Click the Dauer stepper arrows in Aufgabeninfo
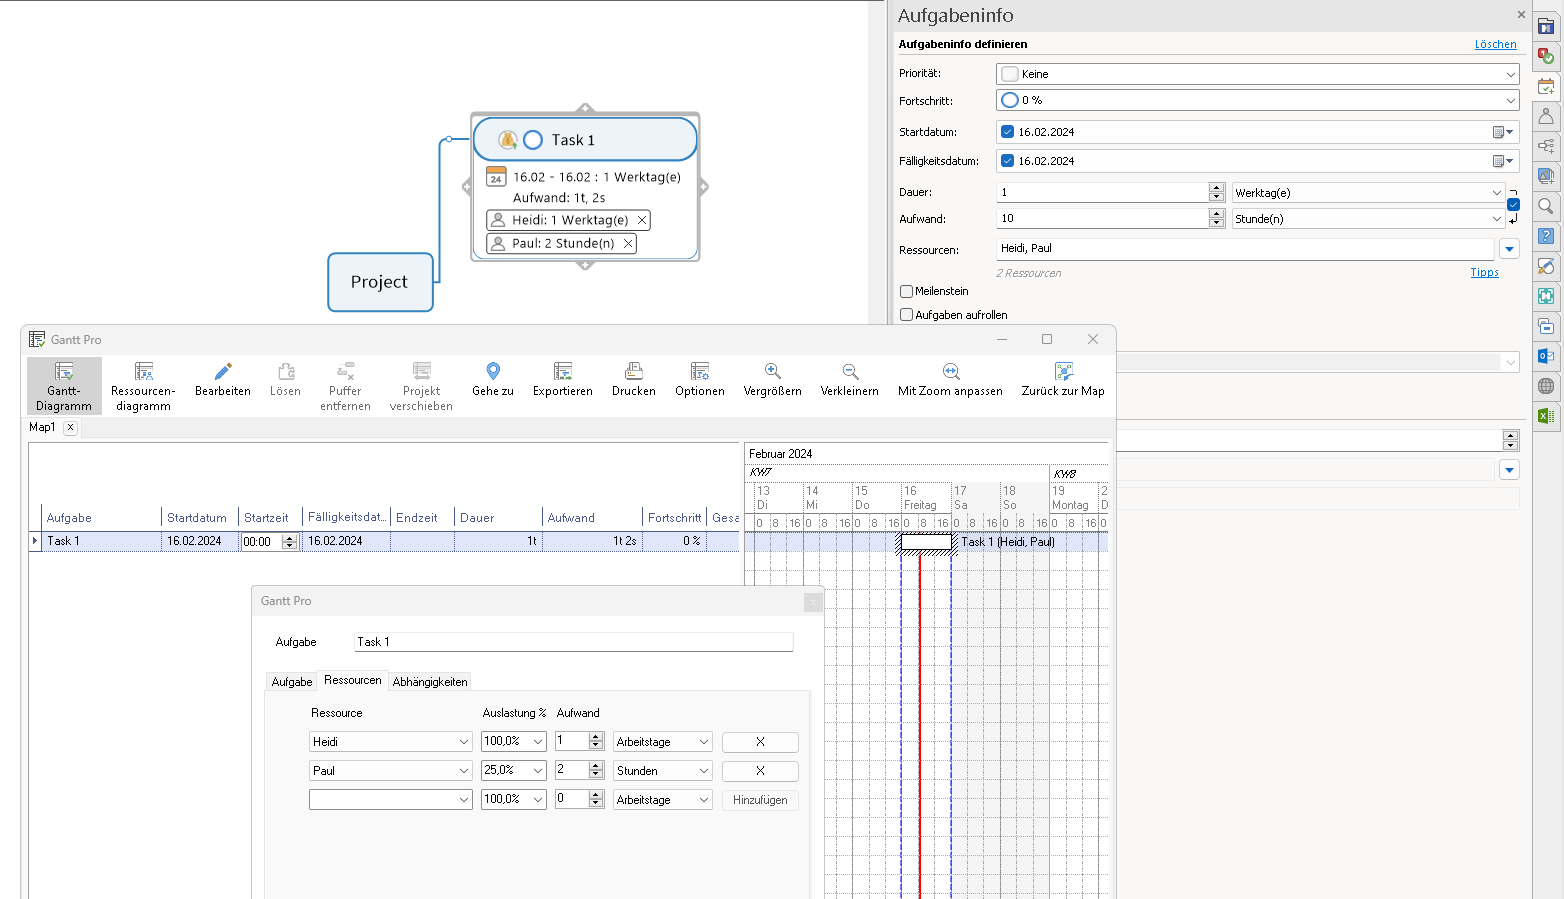The image size is (1564, 899). 1216,192
